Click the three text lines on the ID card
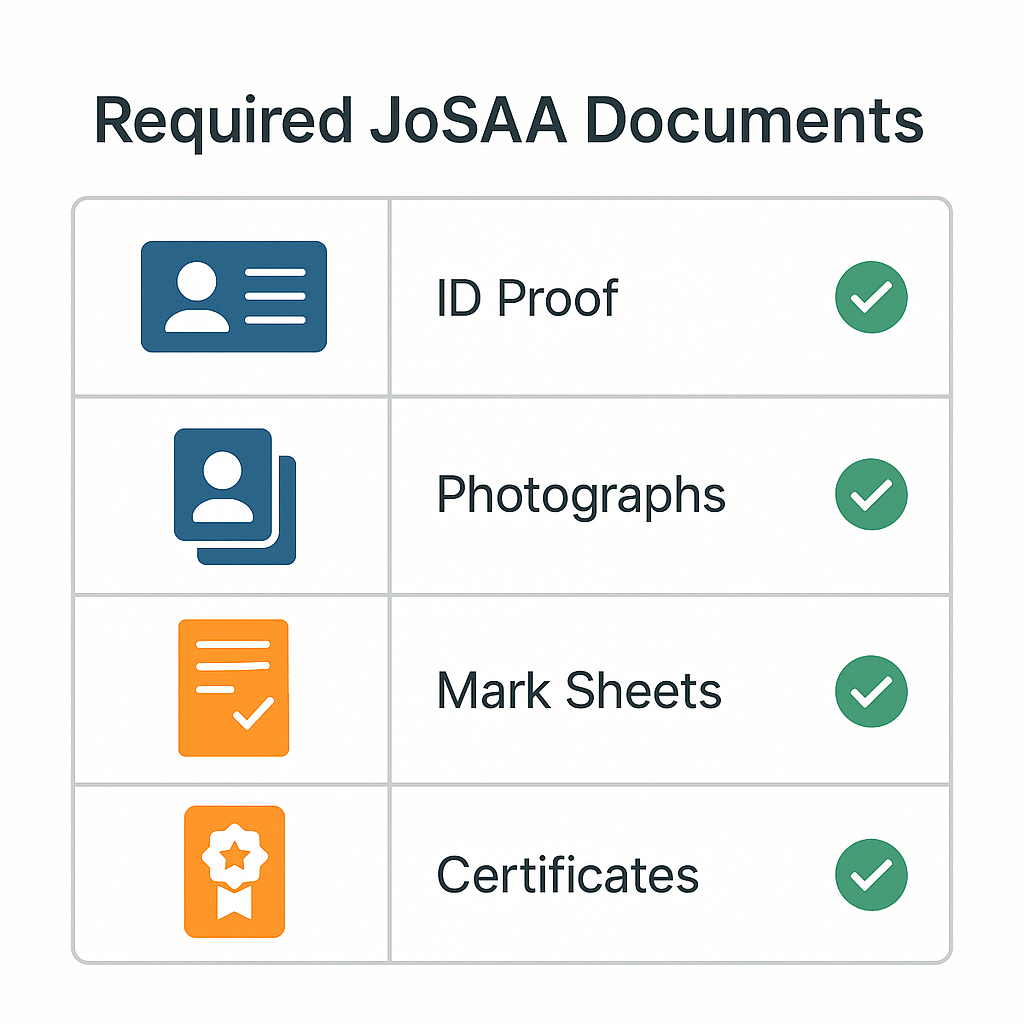The image size is (1024, 1024). pyautogui.click(x=275, y=296)
